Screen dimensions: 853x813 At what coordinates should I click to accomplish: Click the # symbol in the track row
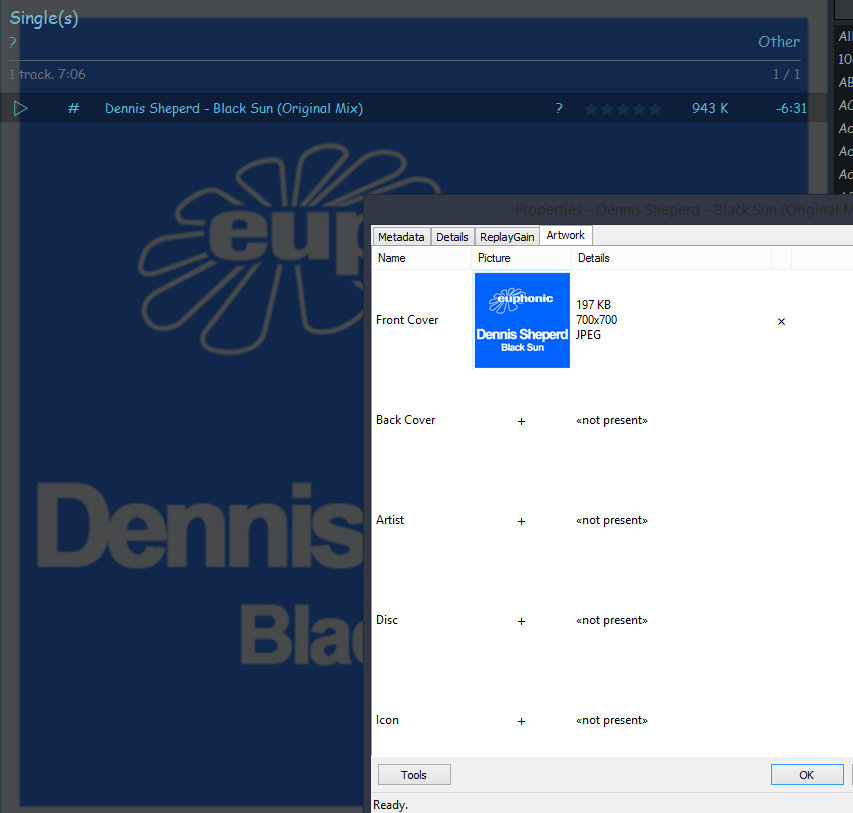(x=73, y=108)
